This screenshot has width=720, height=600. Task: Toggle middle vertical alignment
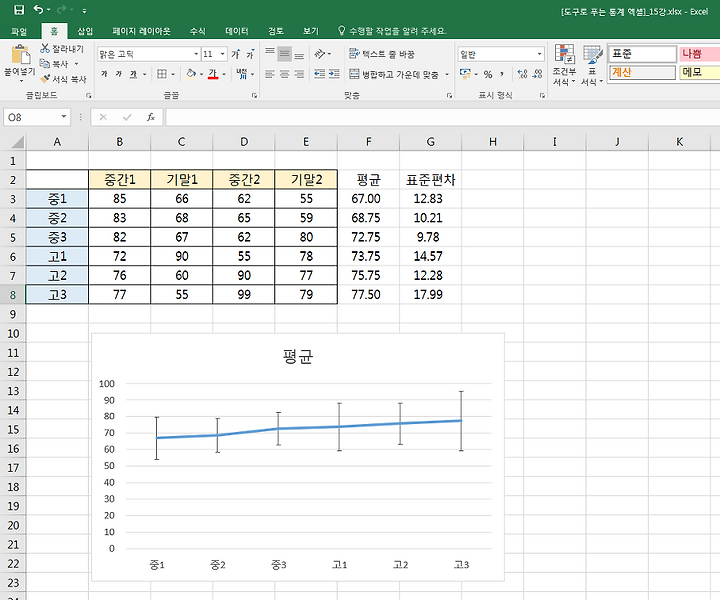click(x=285, y=54)
